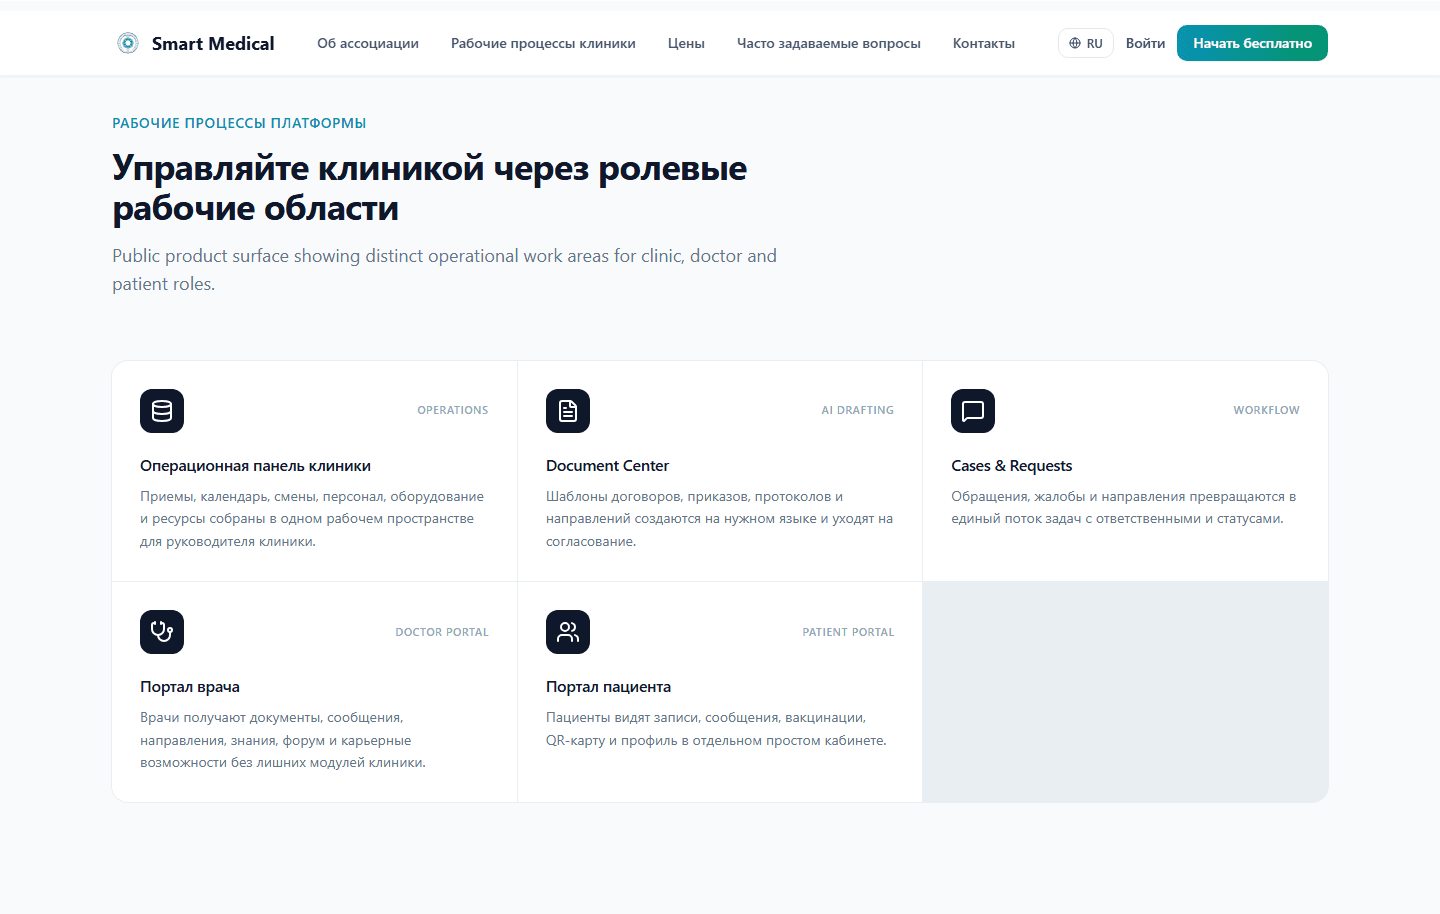The width and height of the screenshot is (1440, 914).
Task: Click the Начать бесплатно button
Action: click(x=1252, y=43)
